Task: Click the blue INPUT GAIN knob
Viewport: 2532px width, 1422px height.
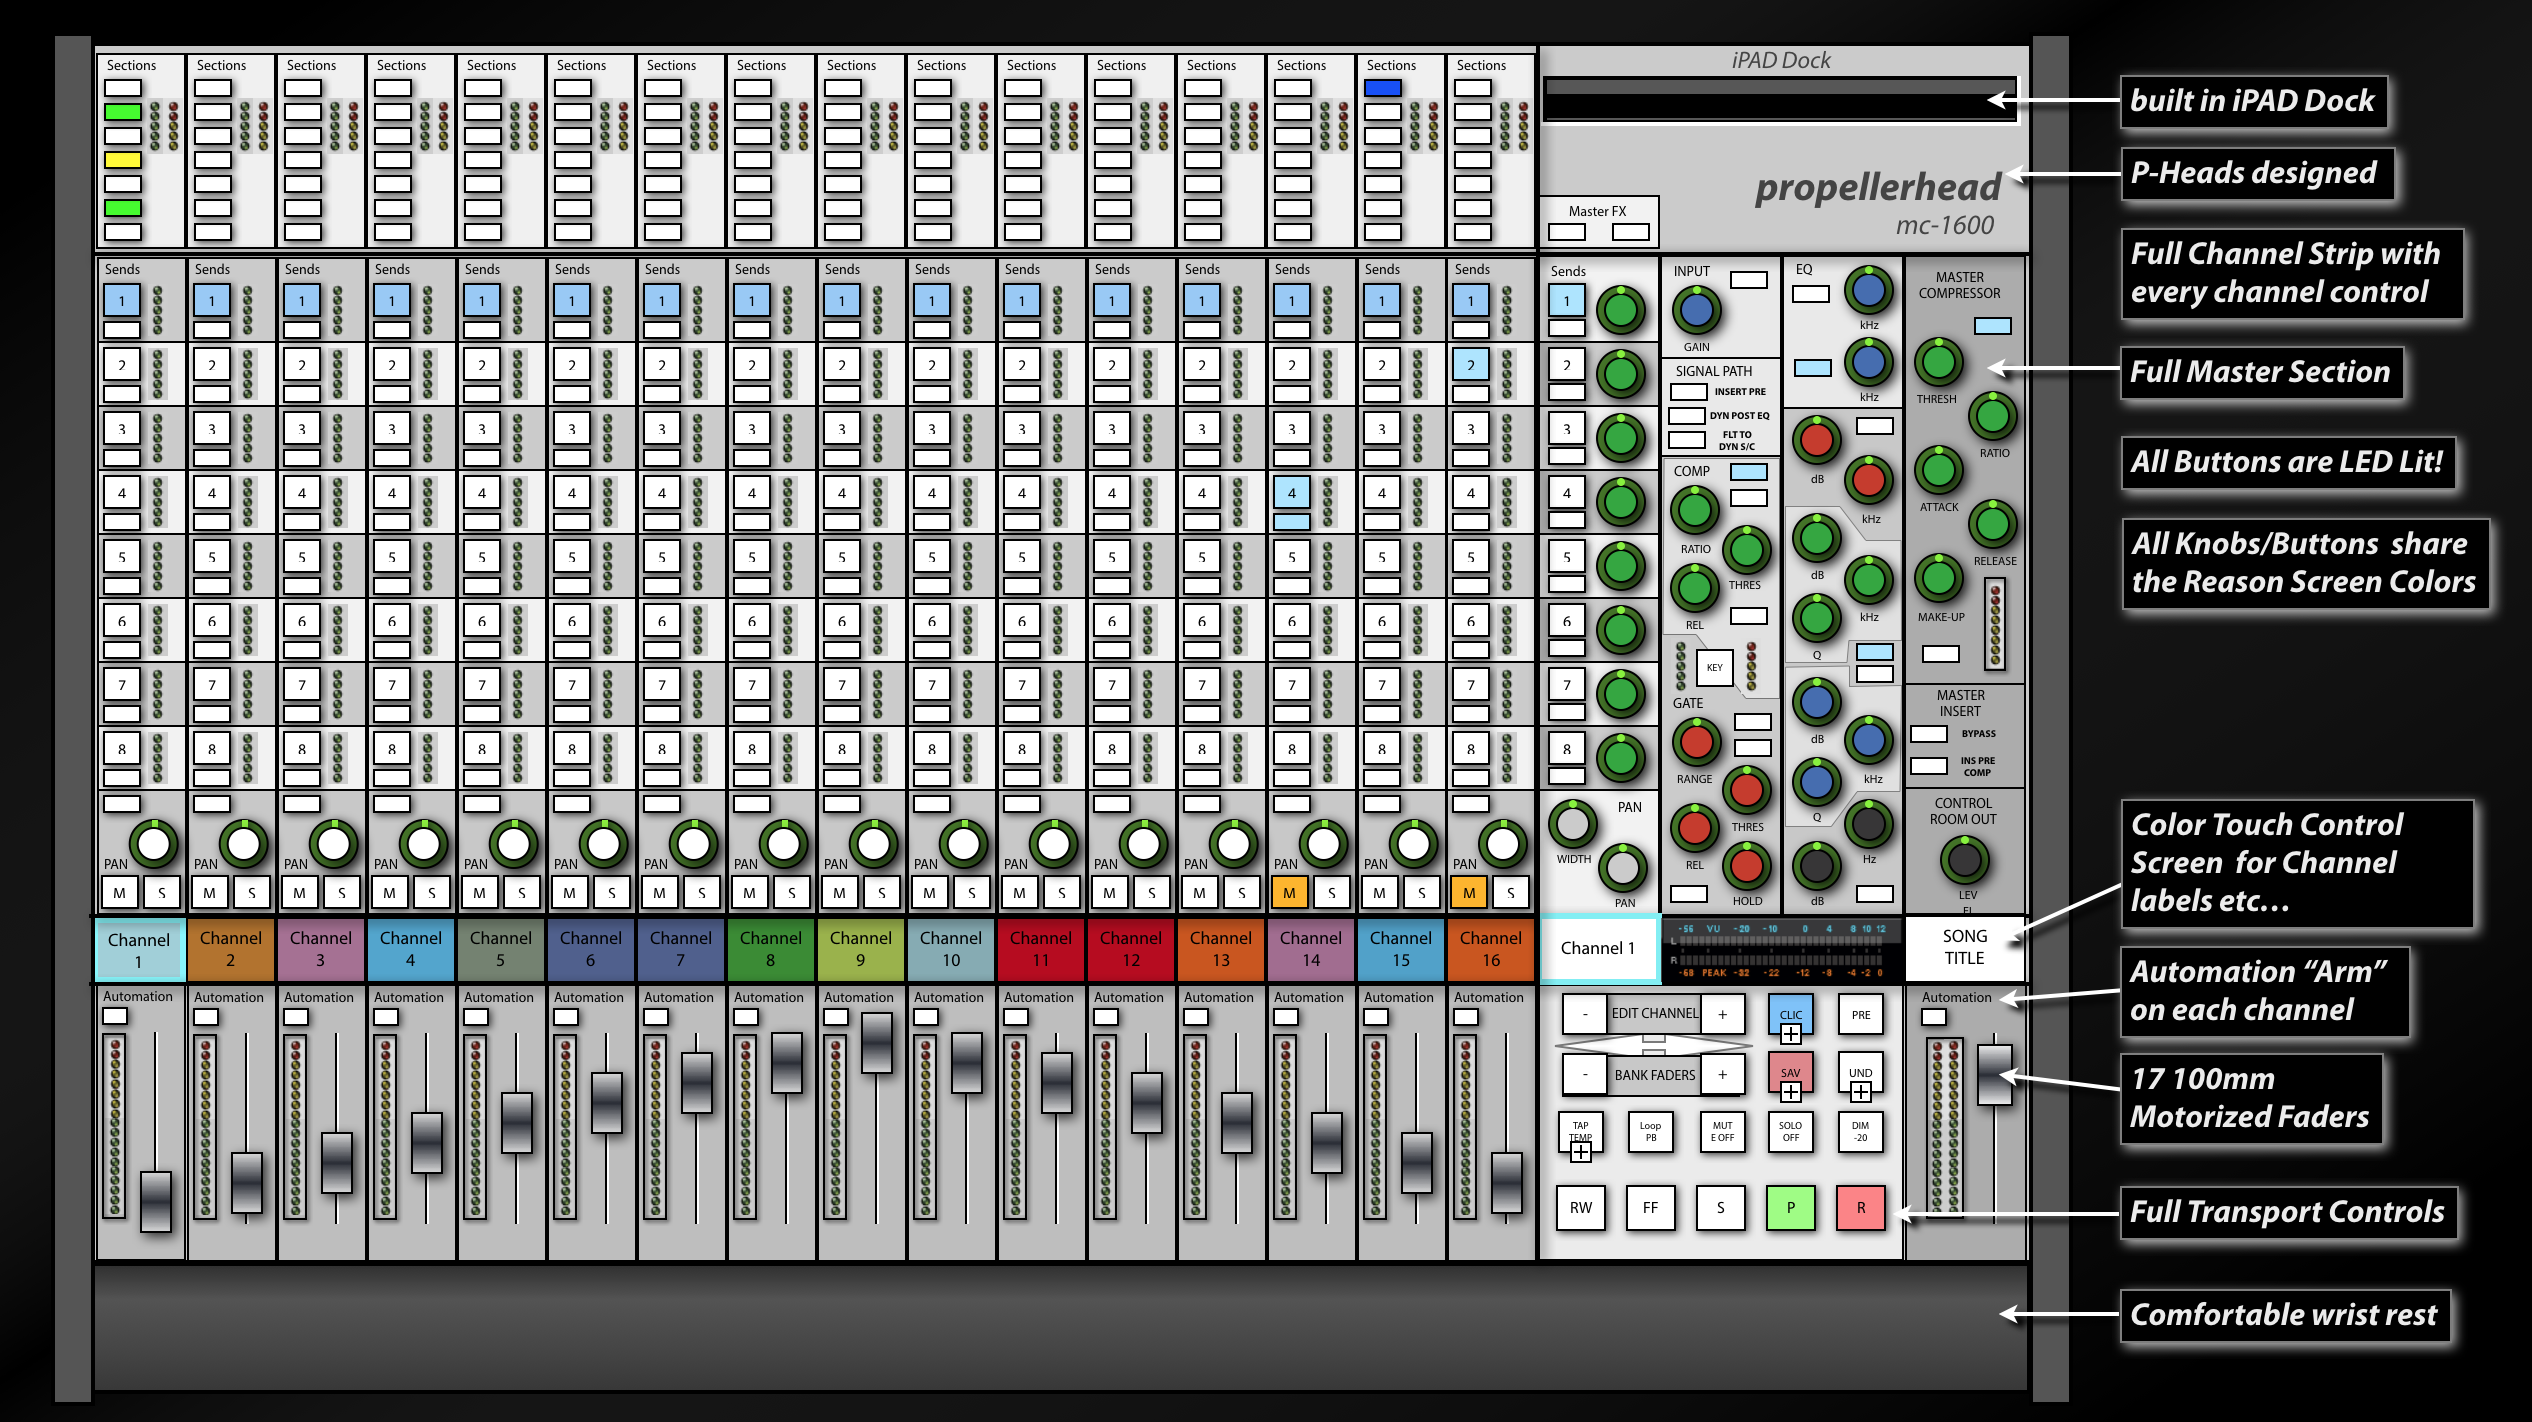Action: click(1696, 310)
